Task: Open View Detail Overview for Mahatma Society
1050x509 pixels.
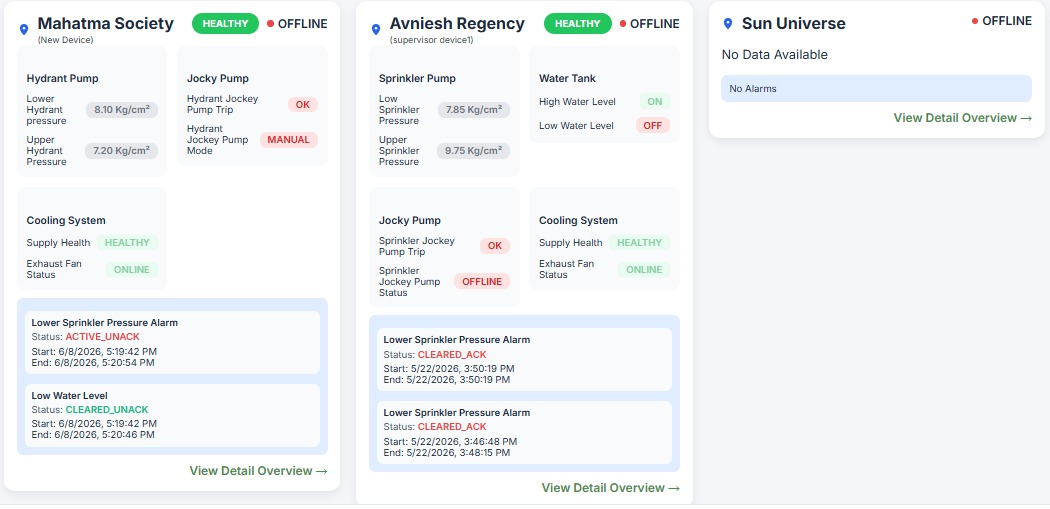Action: pyautogui.click(x=258, y=471)
